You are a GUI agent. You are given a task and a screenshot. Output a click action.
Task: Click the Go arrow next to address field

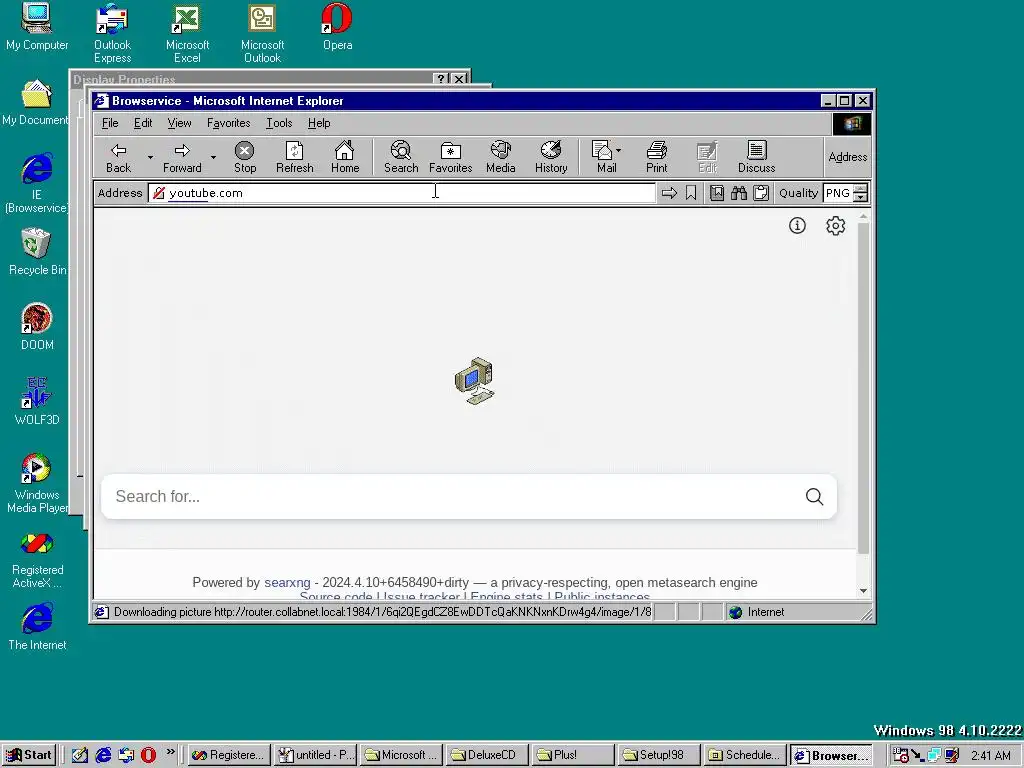[x=669, y=193]
